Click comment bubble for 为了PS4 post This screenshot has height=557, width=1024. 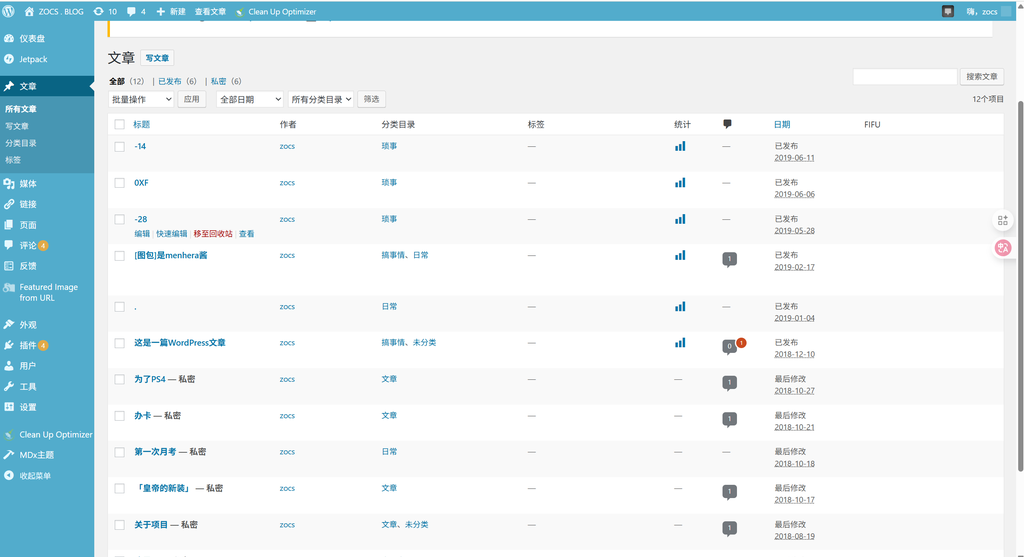(729, 382)
